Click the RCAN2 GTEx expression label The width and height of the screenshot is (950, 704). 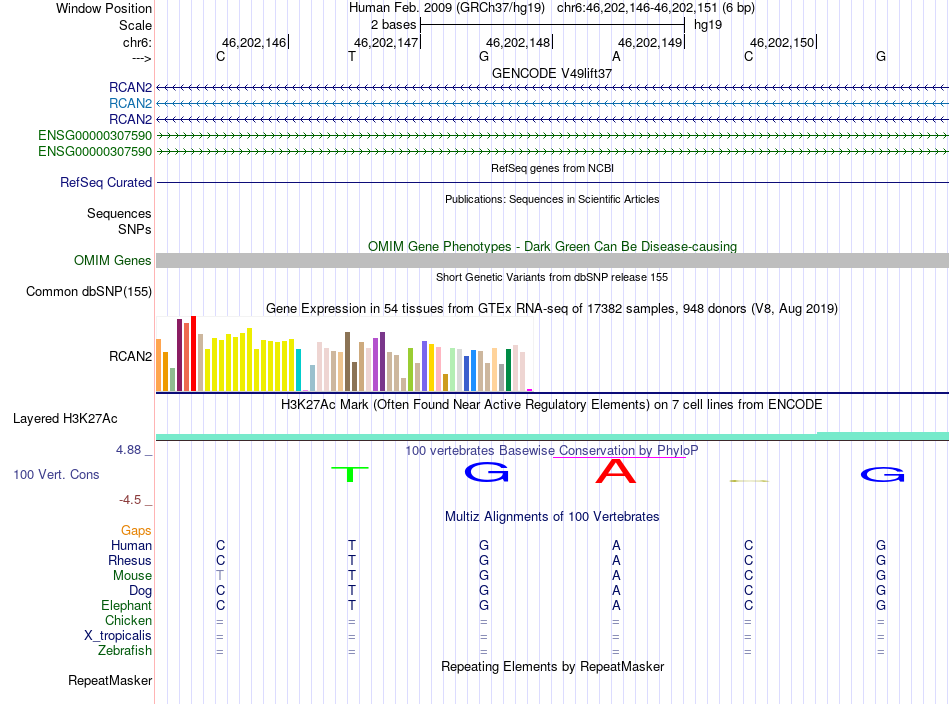pos(130,356)
